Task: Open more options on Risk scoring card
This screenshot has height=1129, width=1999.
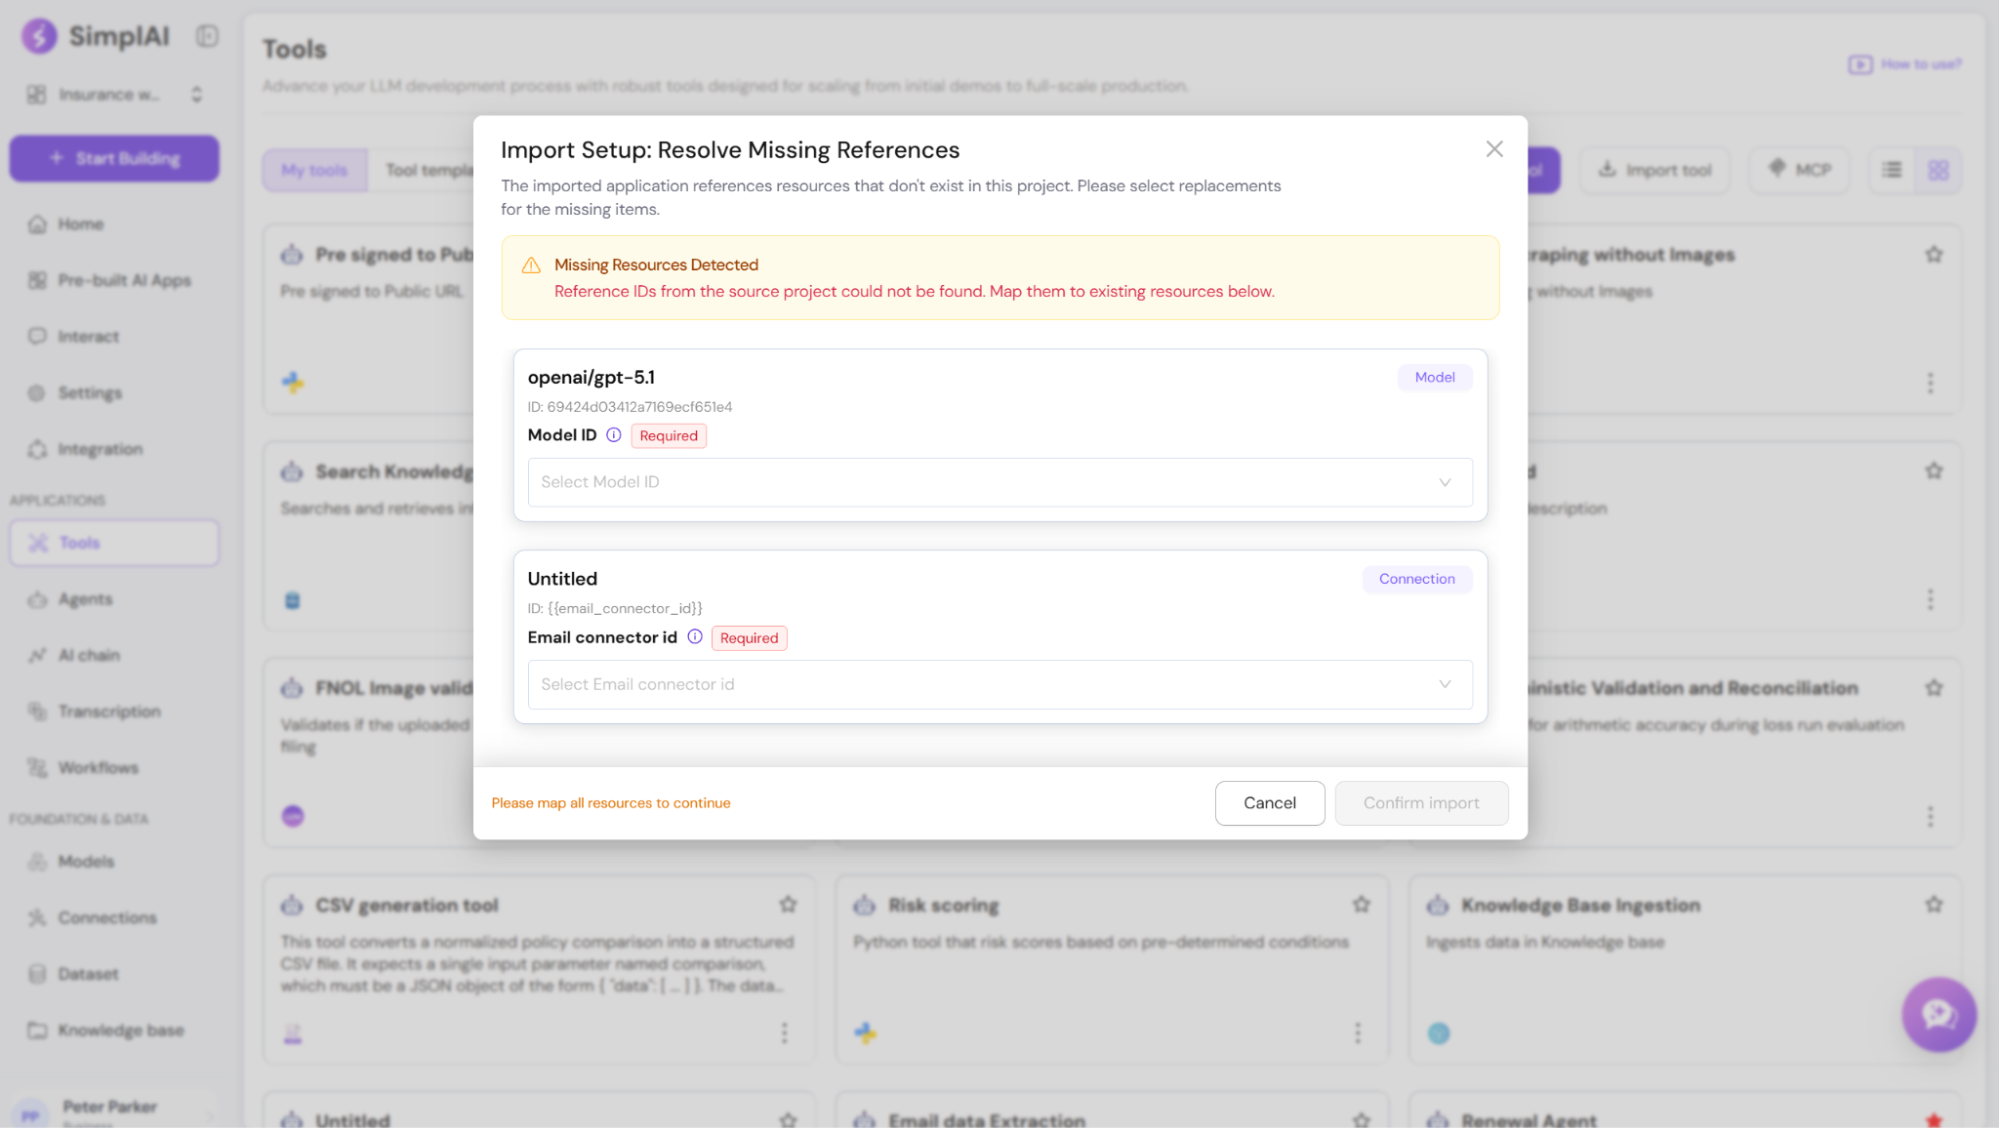Action: pos(1357,1032)
